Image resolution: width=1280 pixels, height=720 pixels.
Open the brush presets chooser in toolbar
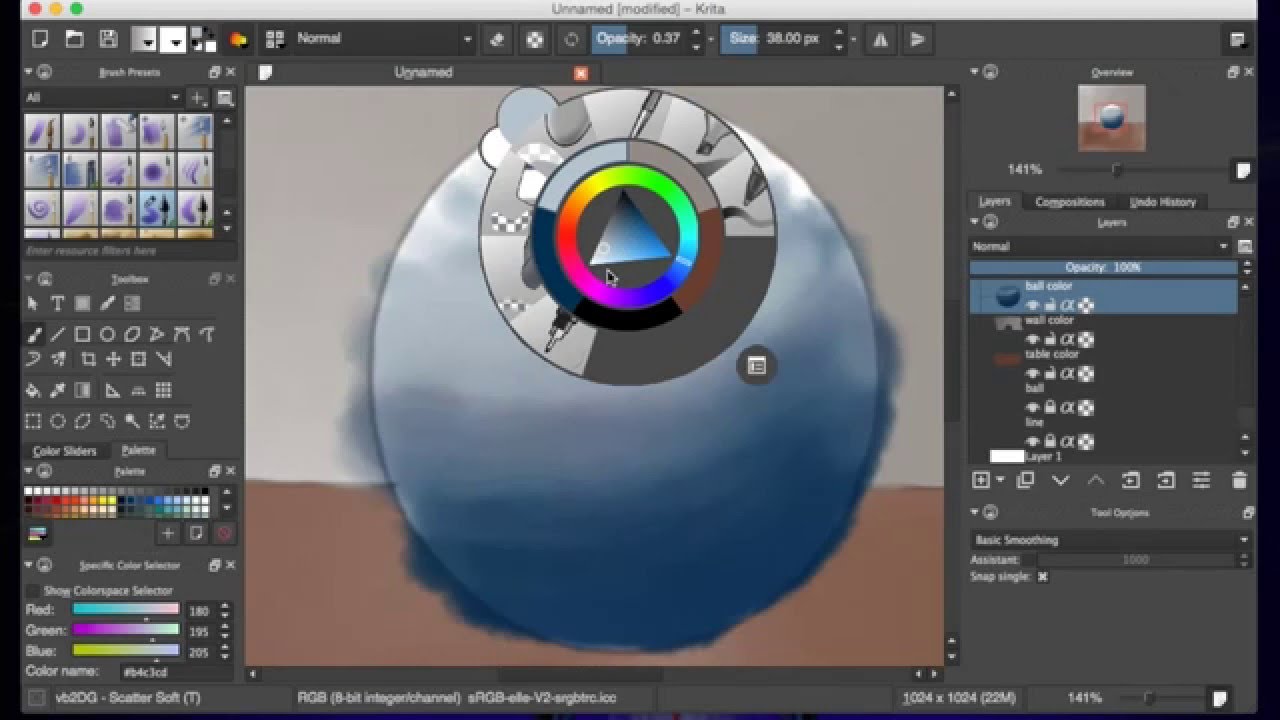click(274, 39)
